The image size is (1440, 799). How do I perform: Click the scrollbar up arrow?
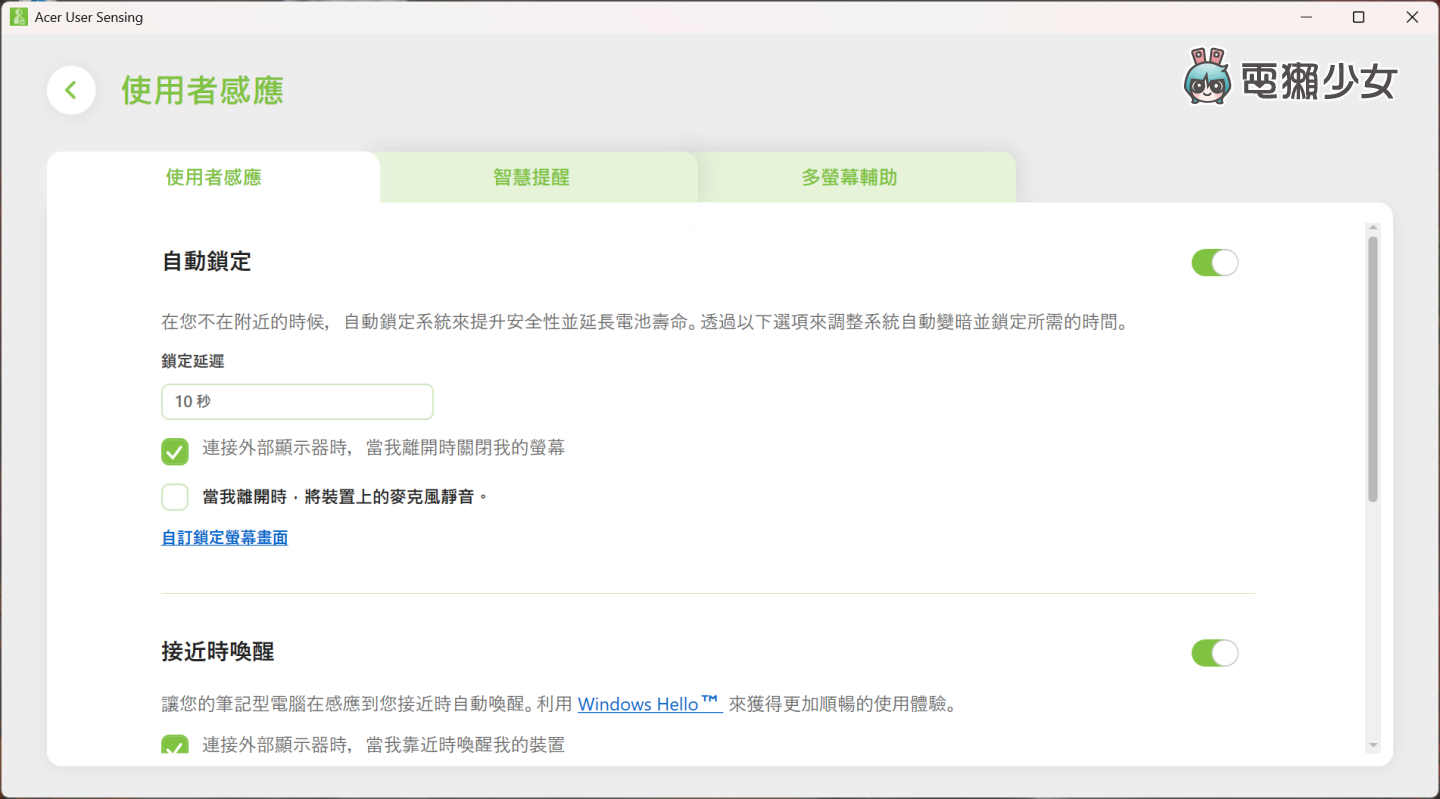tap(1373, 229)
